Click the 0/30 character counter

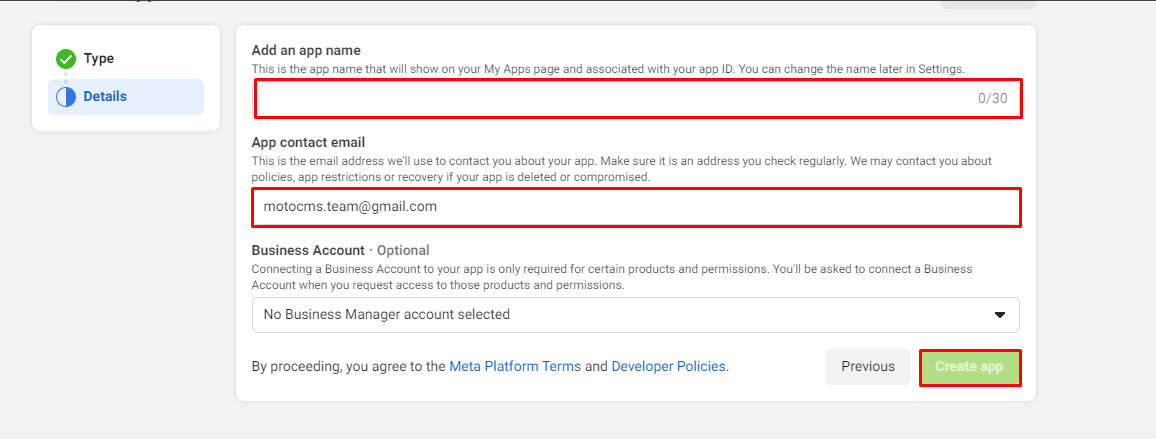[x=992, y=98]
